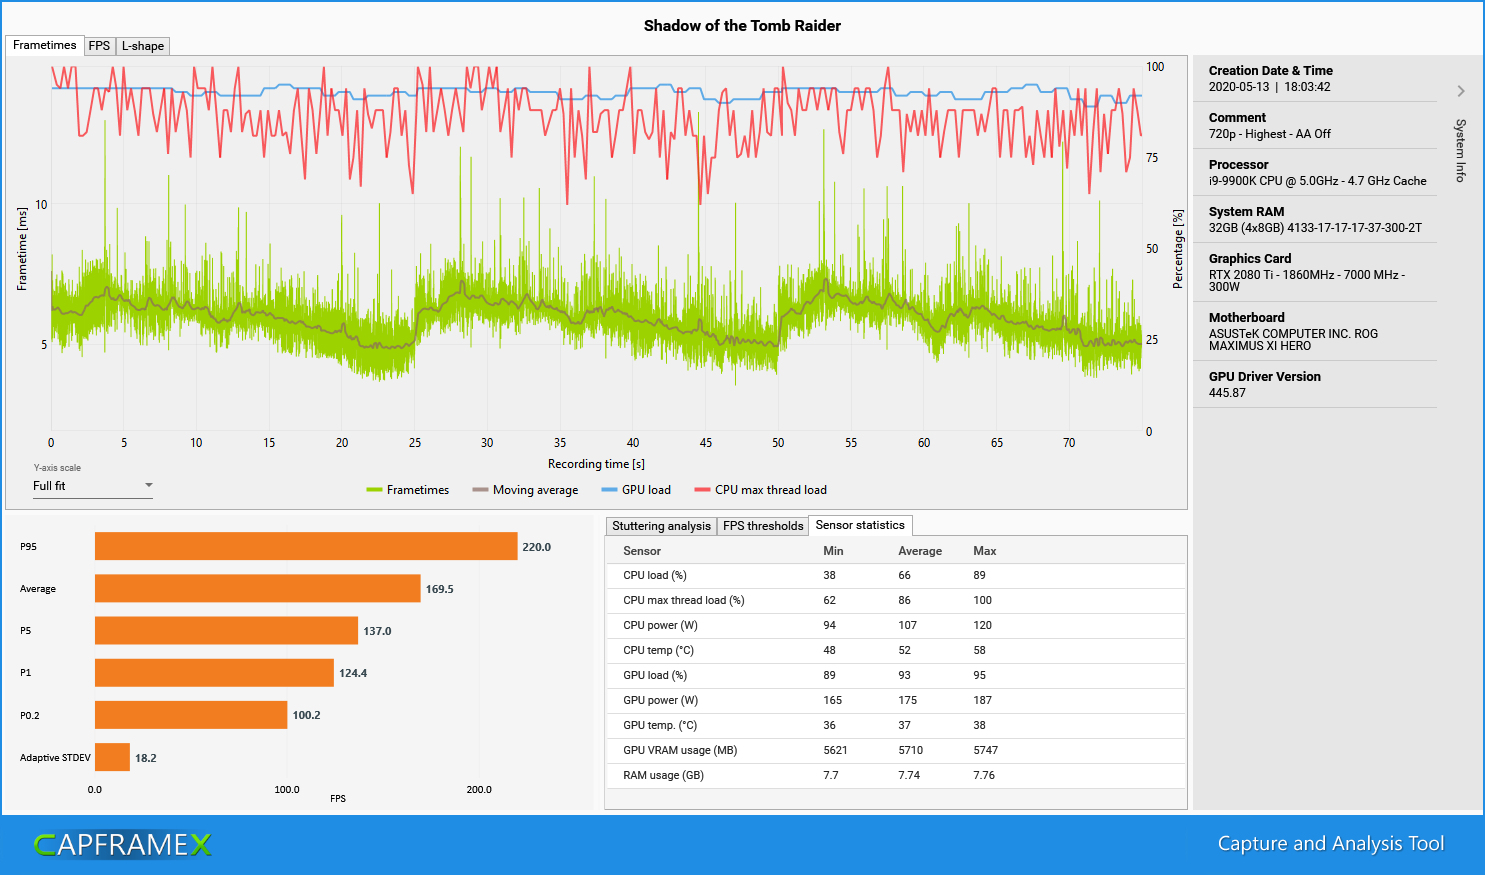The width and height of the screenshot is (1485, 875).
Task: Click the P5 bar showing 137.0
Action: coord(226,630)
